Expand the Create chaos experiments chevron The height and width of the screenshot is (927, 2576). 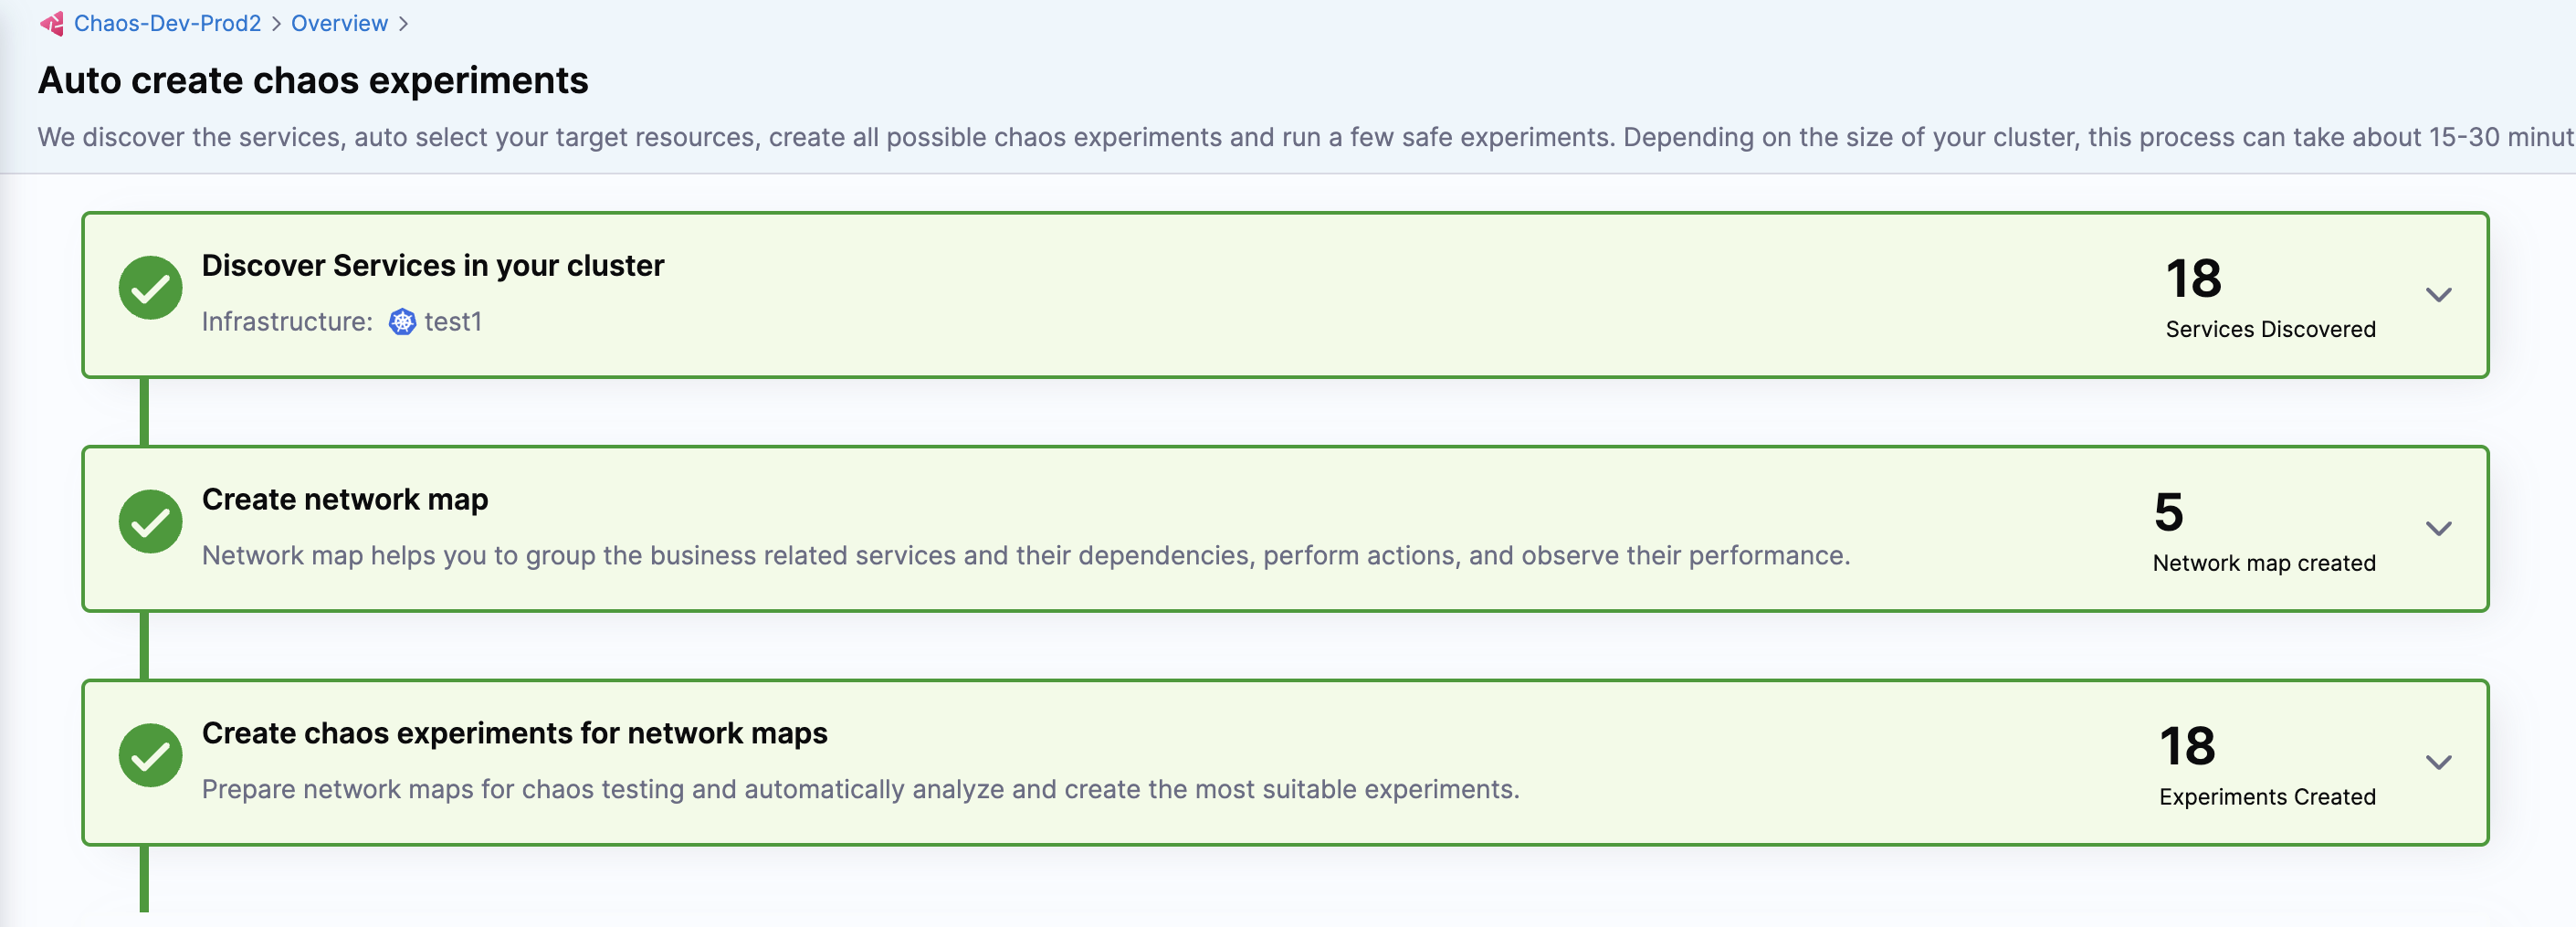coord(2439,762)
